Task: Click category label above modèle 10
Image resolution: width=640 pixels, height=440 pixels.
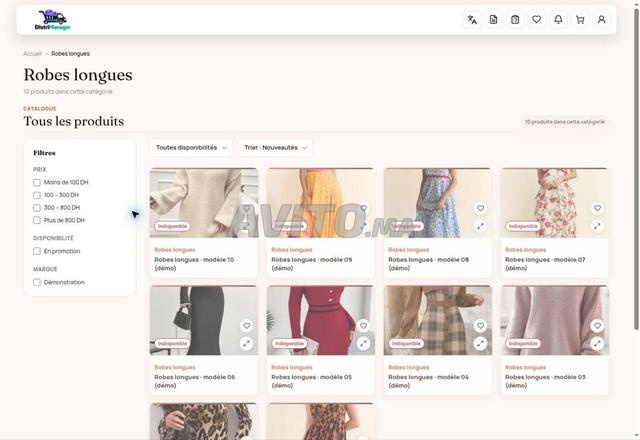Action: point(175,250)
